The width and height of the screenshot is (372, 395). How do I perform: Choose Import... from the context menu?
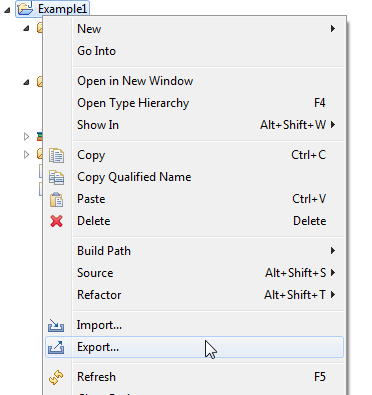click(x=195, y=325)
